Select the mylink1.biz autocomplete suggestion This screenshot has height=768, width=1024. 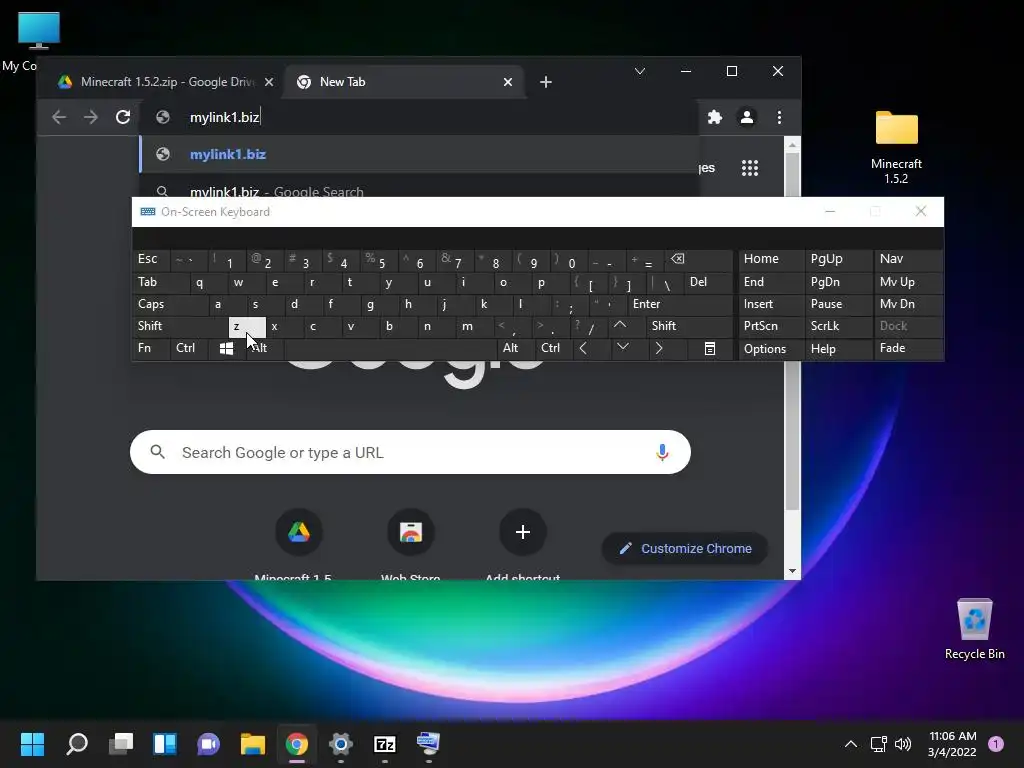click(x=419, y=154)
